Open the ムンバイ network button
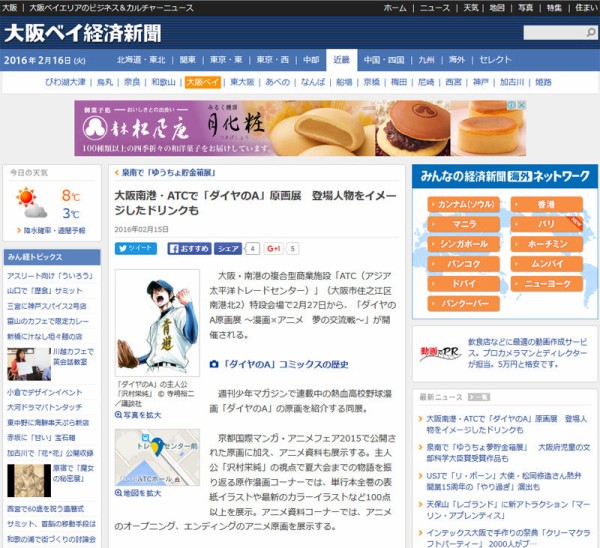Image resolution: width=600 pixels, height=548 pixels. coord(546,264)
